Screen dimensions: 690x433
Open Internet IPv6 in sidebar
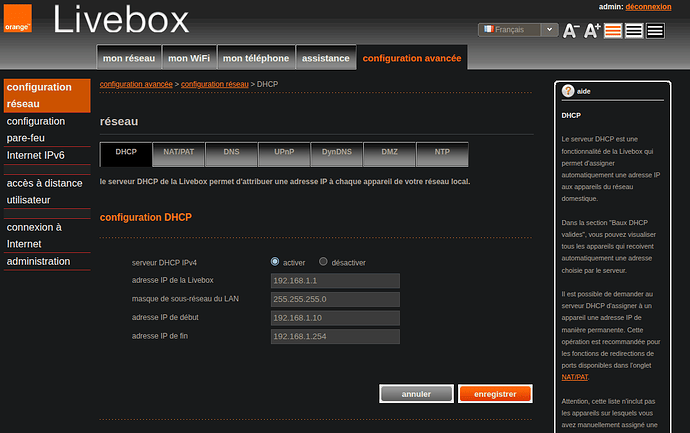point(47,155)
